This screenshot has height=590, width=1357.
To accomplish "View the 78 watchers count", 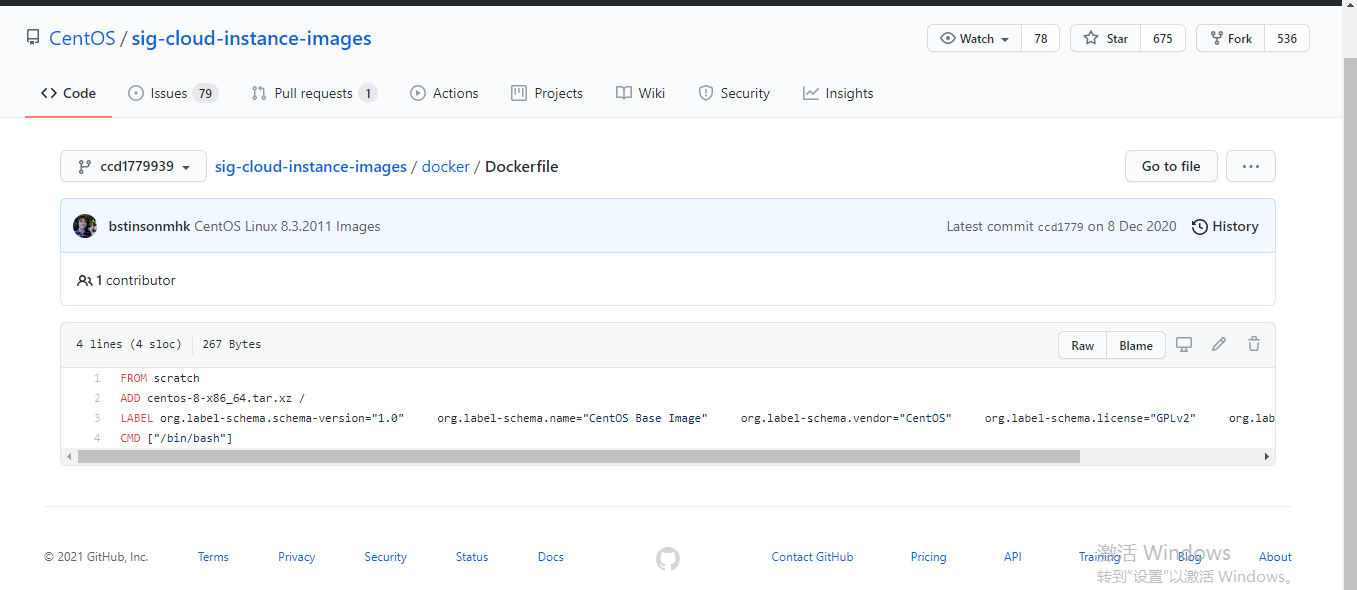I will coord(1040,38).
